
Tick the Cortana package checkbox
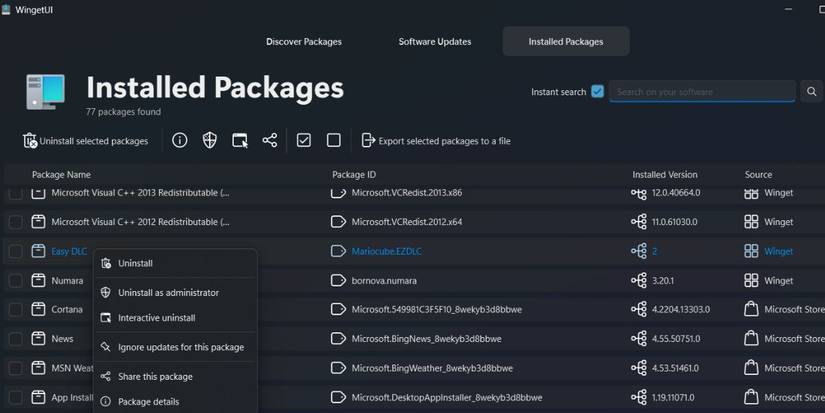click(x=16, y=310)
